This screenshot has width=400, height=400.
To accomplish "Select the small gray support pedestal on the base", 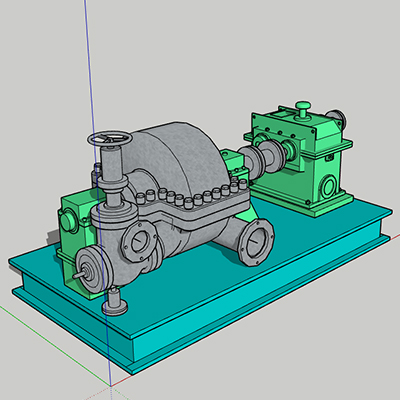I will [x=115, y=302].
